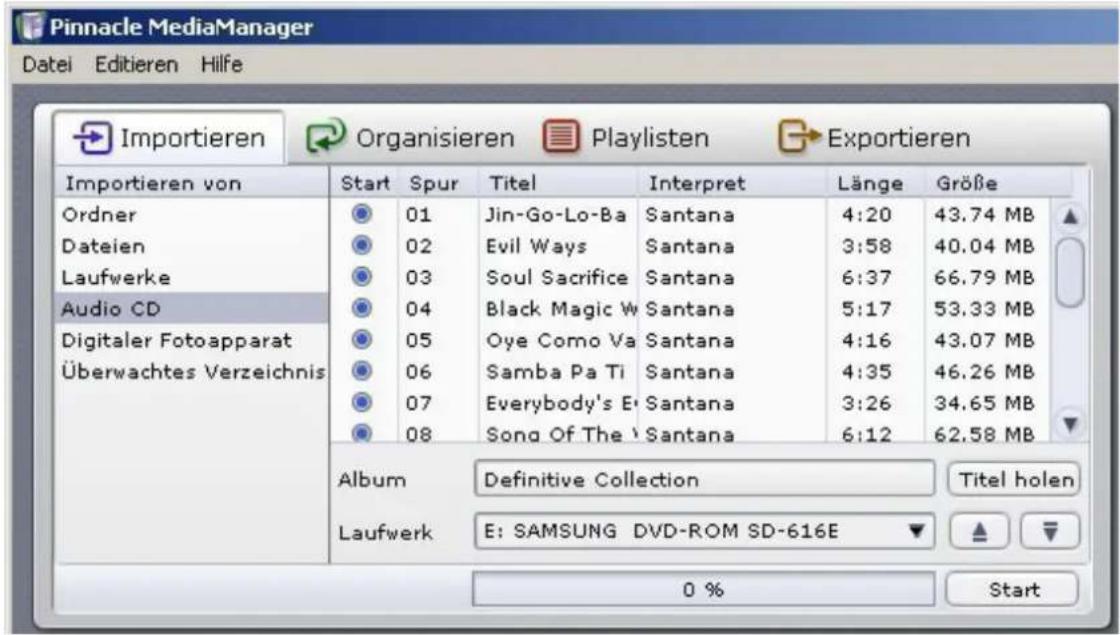
Task: Select Dateien as import source
Action: tap(191, 246)
